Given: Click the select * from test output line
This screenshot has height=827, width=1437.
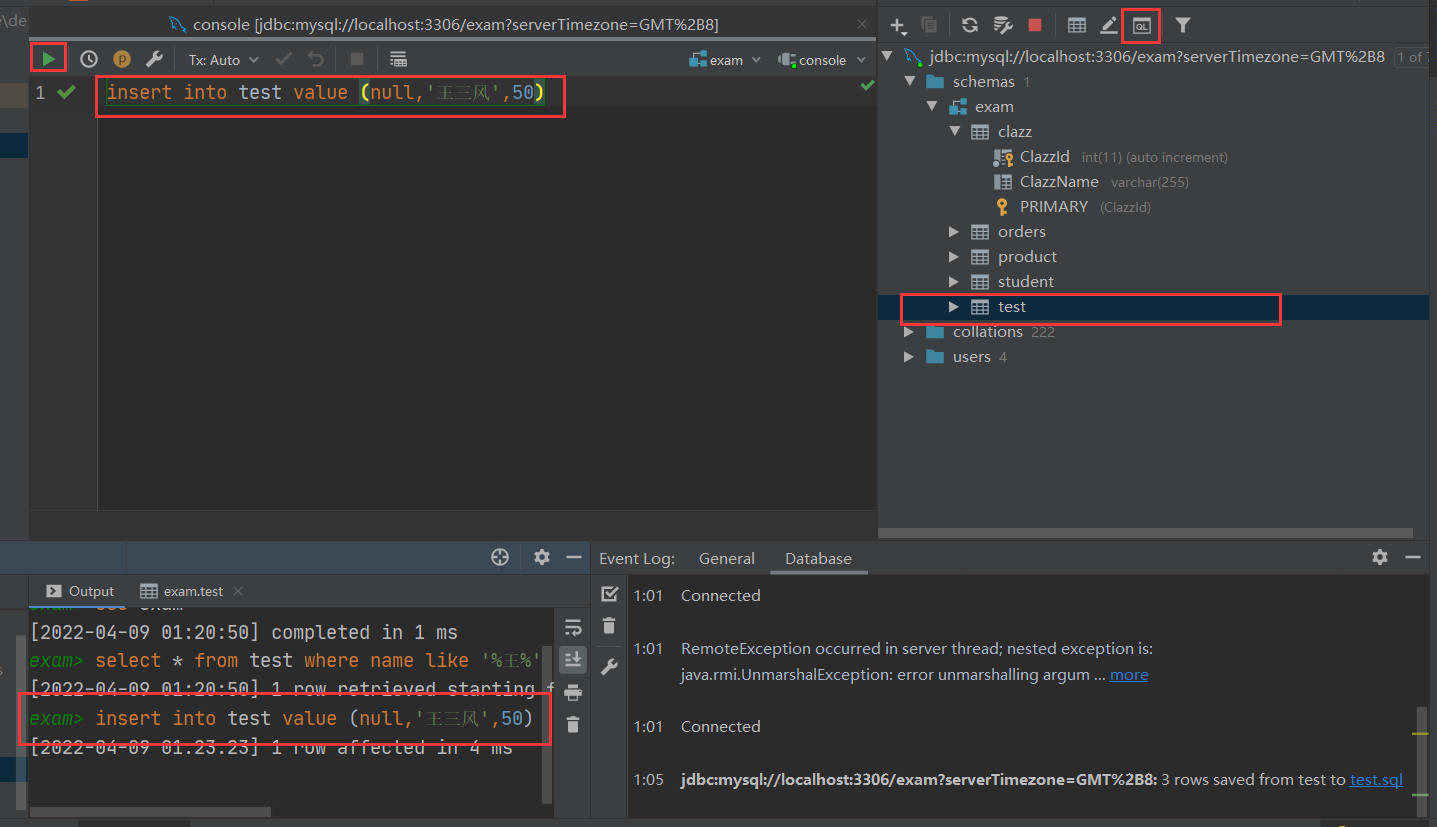Looking at the screenshot, I should tap(285, 660).
